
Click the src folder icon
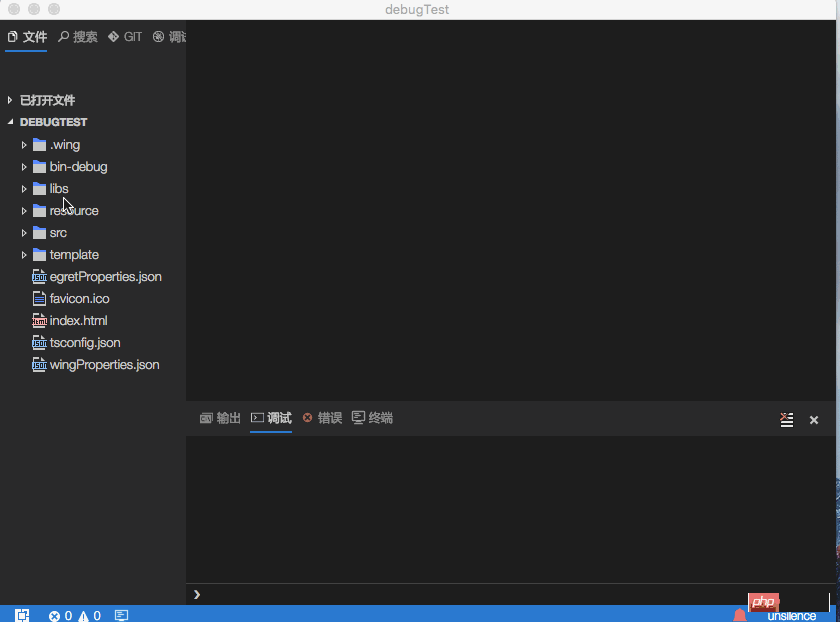pos(39,233)
